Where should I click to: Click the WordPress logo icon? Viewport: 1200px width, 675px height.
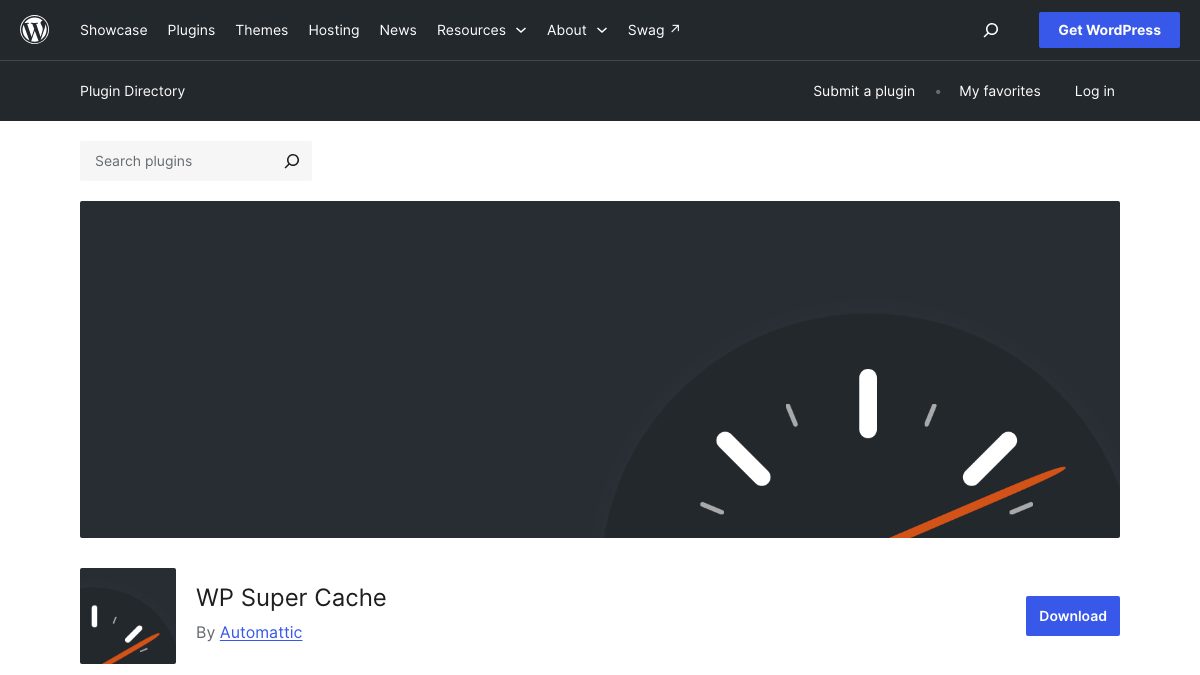pyautogui.click(x=34, y=30)
